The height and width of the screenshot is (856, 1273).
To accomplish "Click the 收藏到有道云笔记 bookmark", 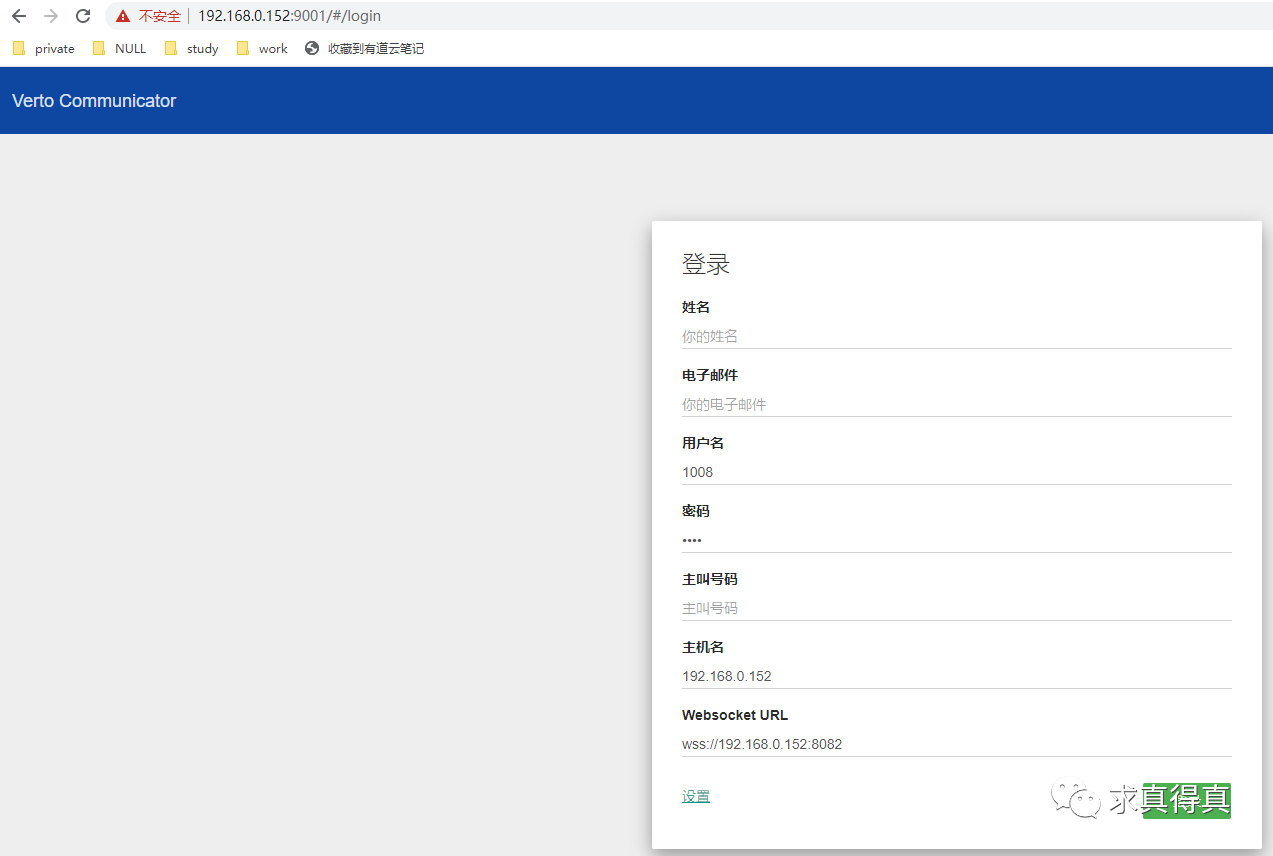I will pyautogui.click(x=365, y=48).
